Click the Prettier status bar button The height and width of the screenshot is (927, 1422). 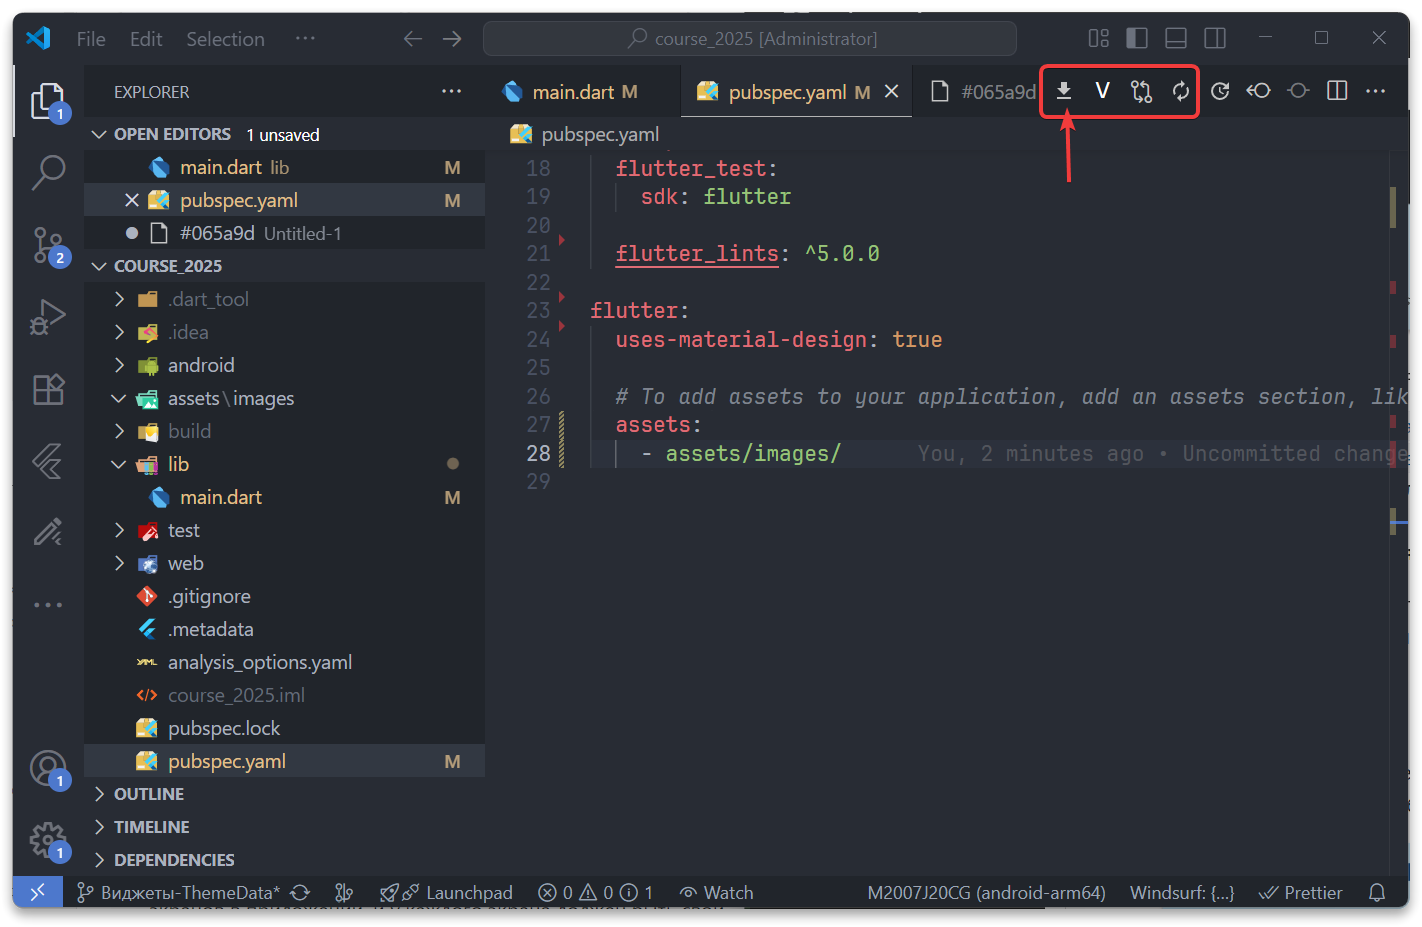tap(1301, 893)
